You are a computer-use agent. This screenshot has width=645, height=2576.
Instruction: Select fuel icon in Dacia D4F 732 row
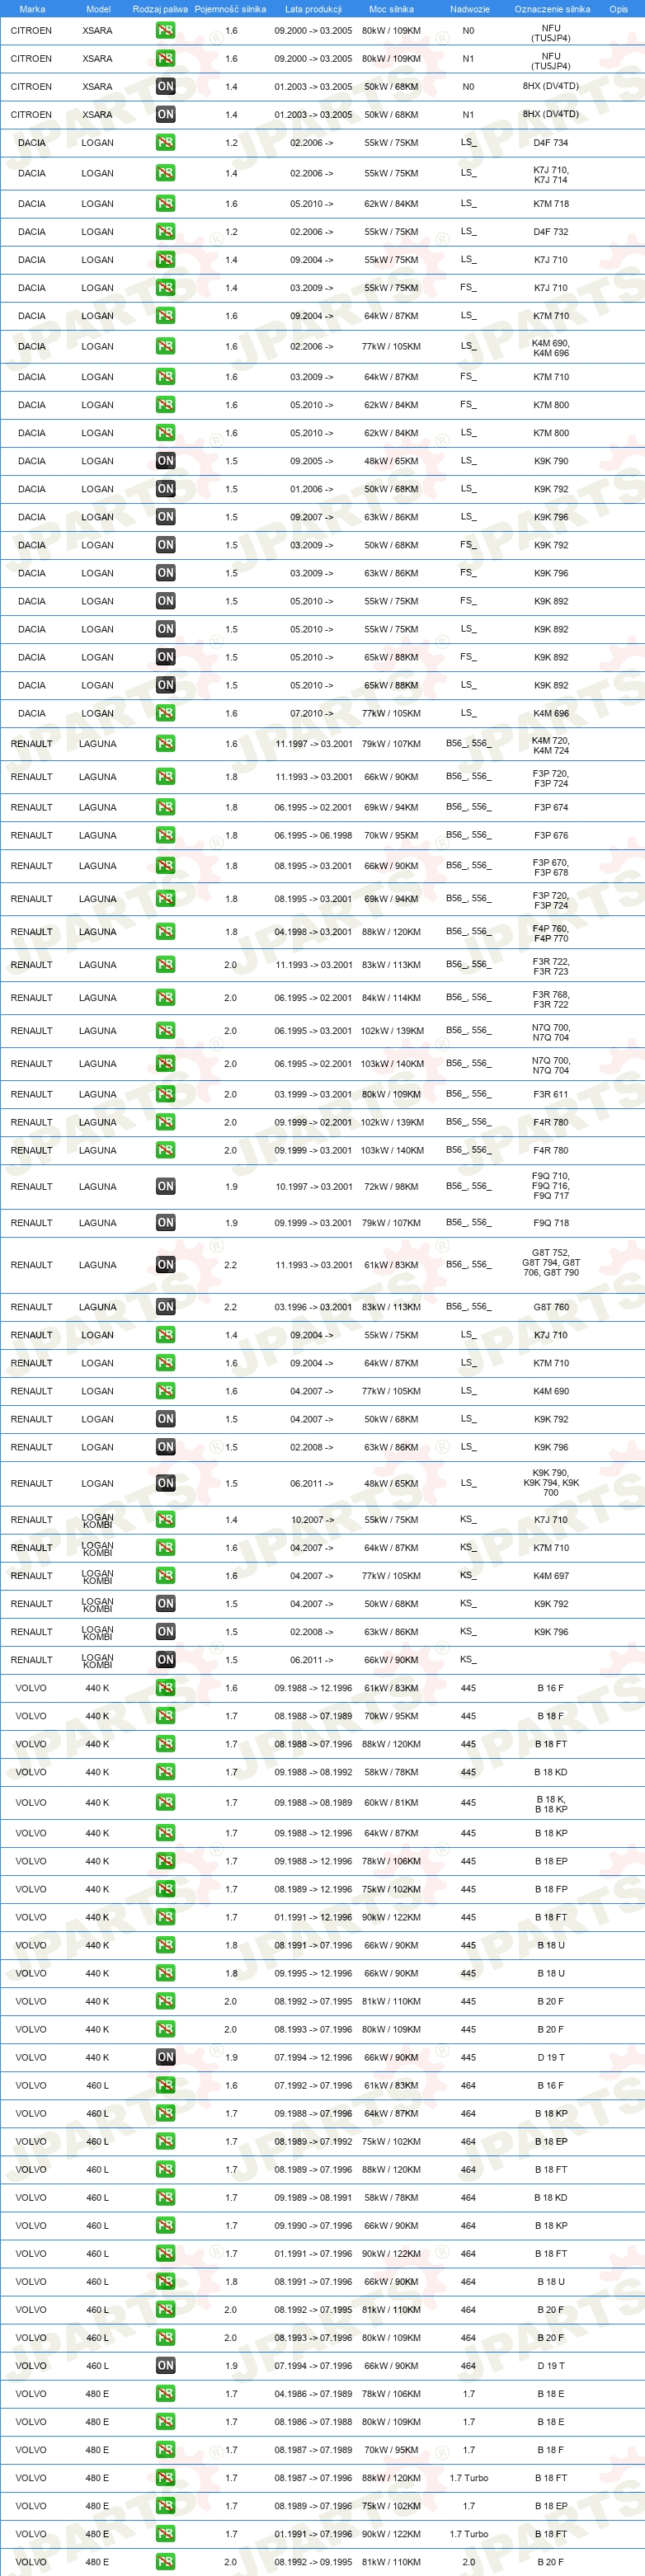(x=165, y=232)
